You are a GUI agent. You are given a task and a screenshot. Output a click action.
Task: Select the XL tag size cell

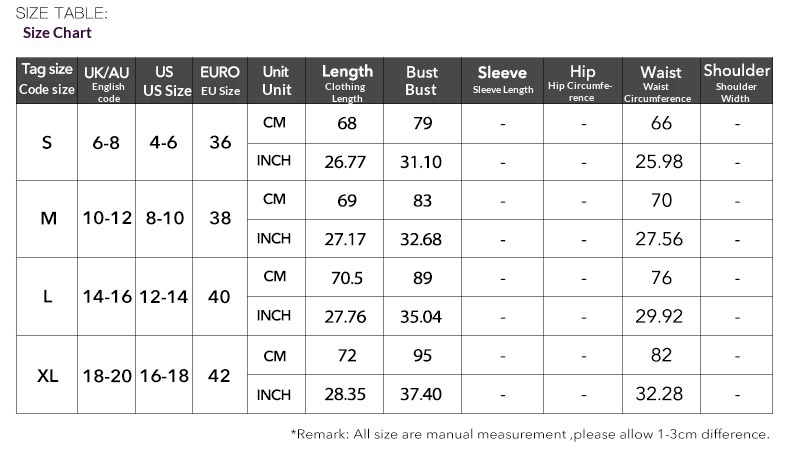click(47, 376)
